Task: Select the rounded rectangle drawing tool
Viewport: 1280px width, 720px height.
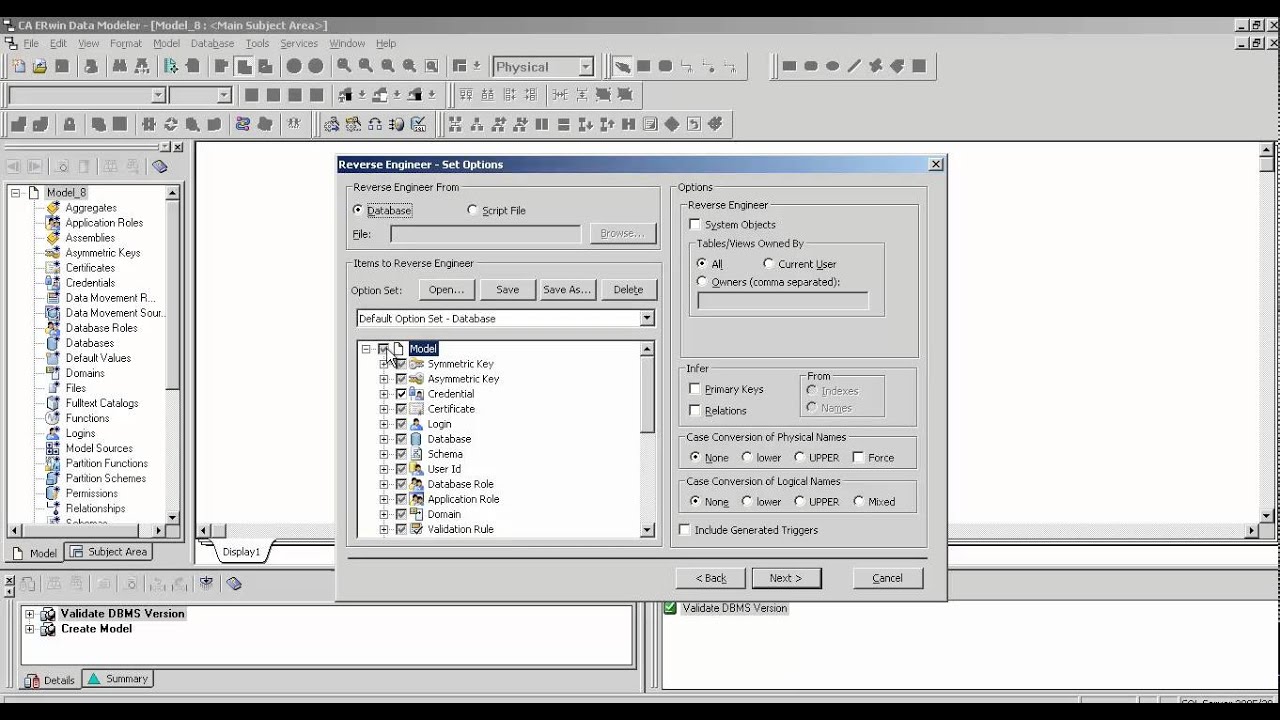Action: pyautogui.click(x=811, y=66)
